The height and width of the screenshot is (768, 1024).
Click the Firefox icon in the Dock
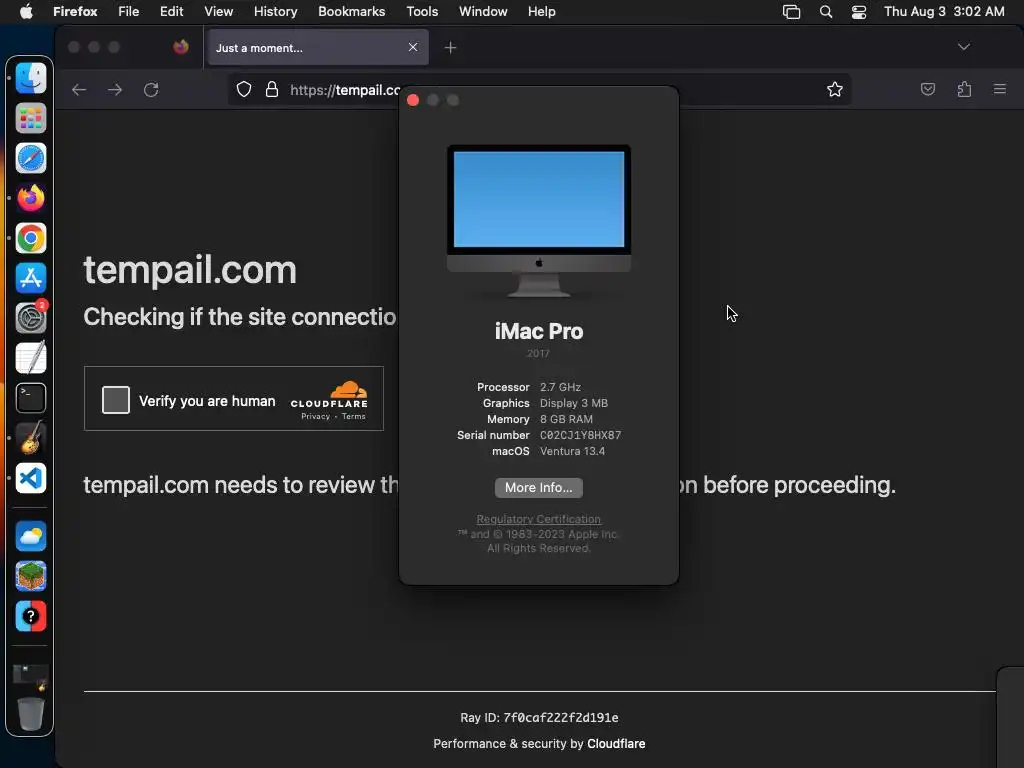tap(31, 198)
